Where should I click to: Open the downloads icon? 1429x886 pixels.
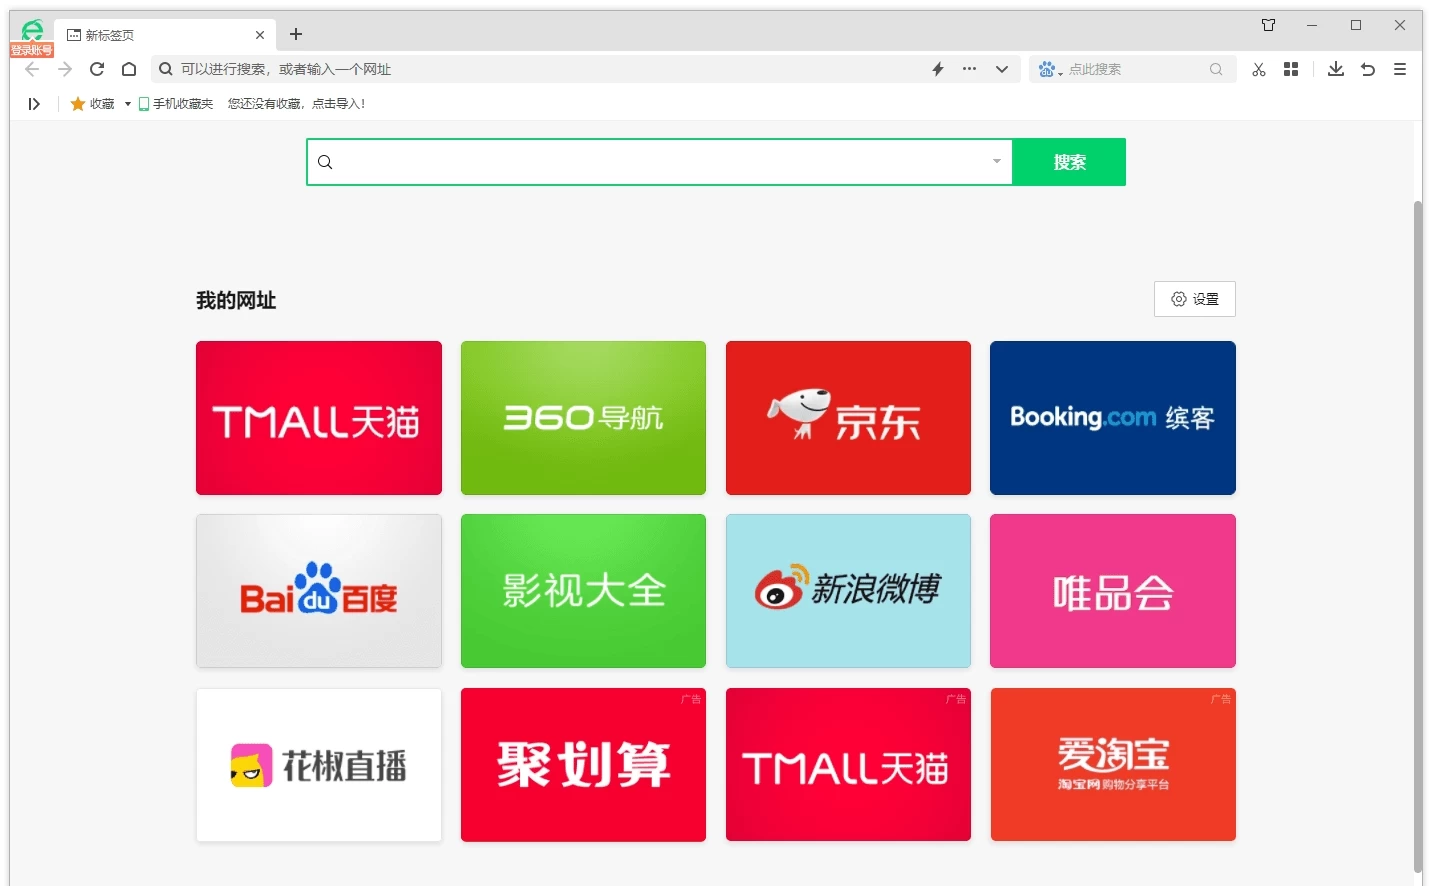point(1335,69)
